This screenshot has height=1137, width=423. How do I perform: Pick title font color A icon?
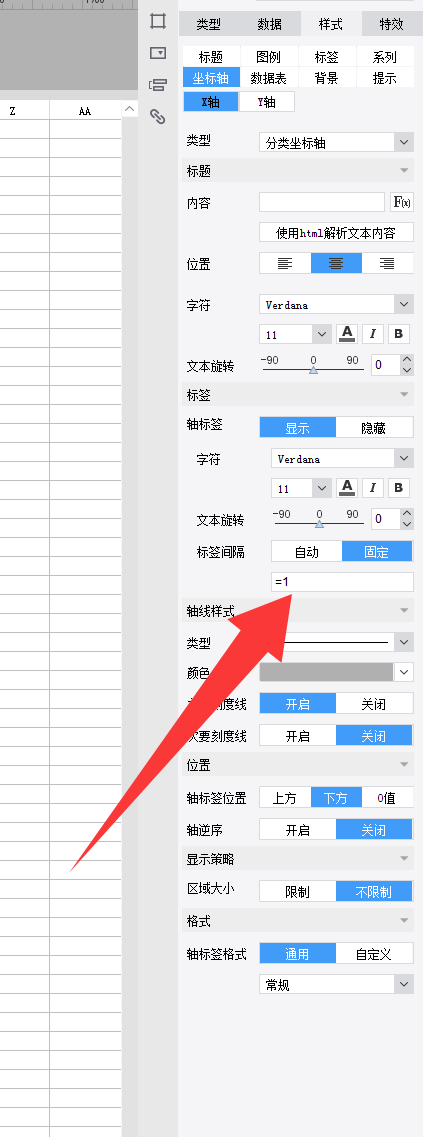coord(348,334)
